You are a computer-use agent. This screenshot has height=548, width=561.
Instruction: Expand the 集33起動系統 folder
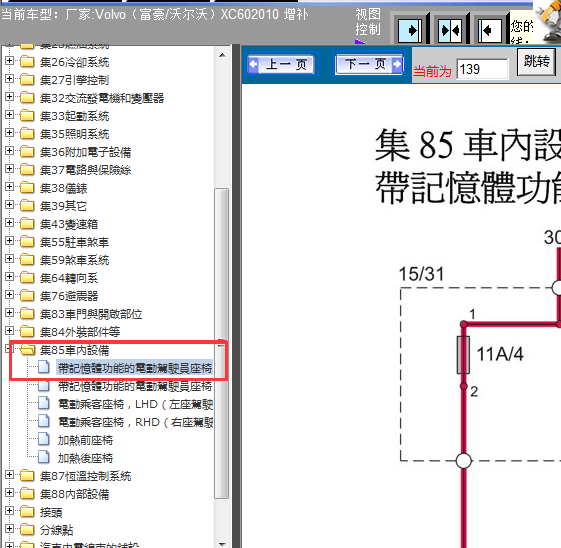click(9, 114)
